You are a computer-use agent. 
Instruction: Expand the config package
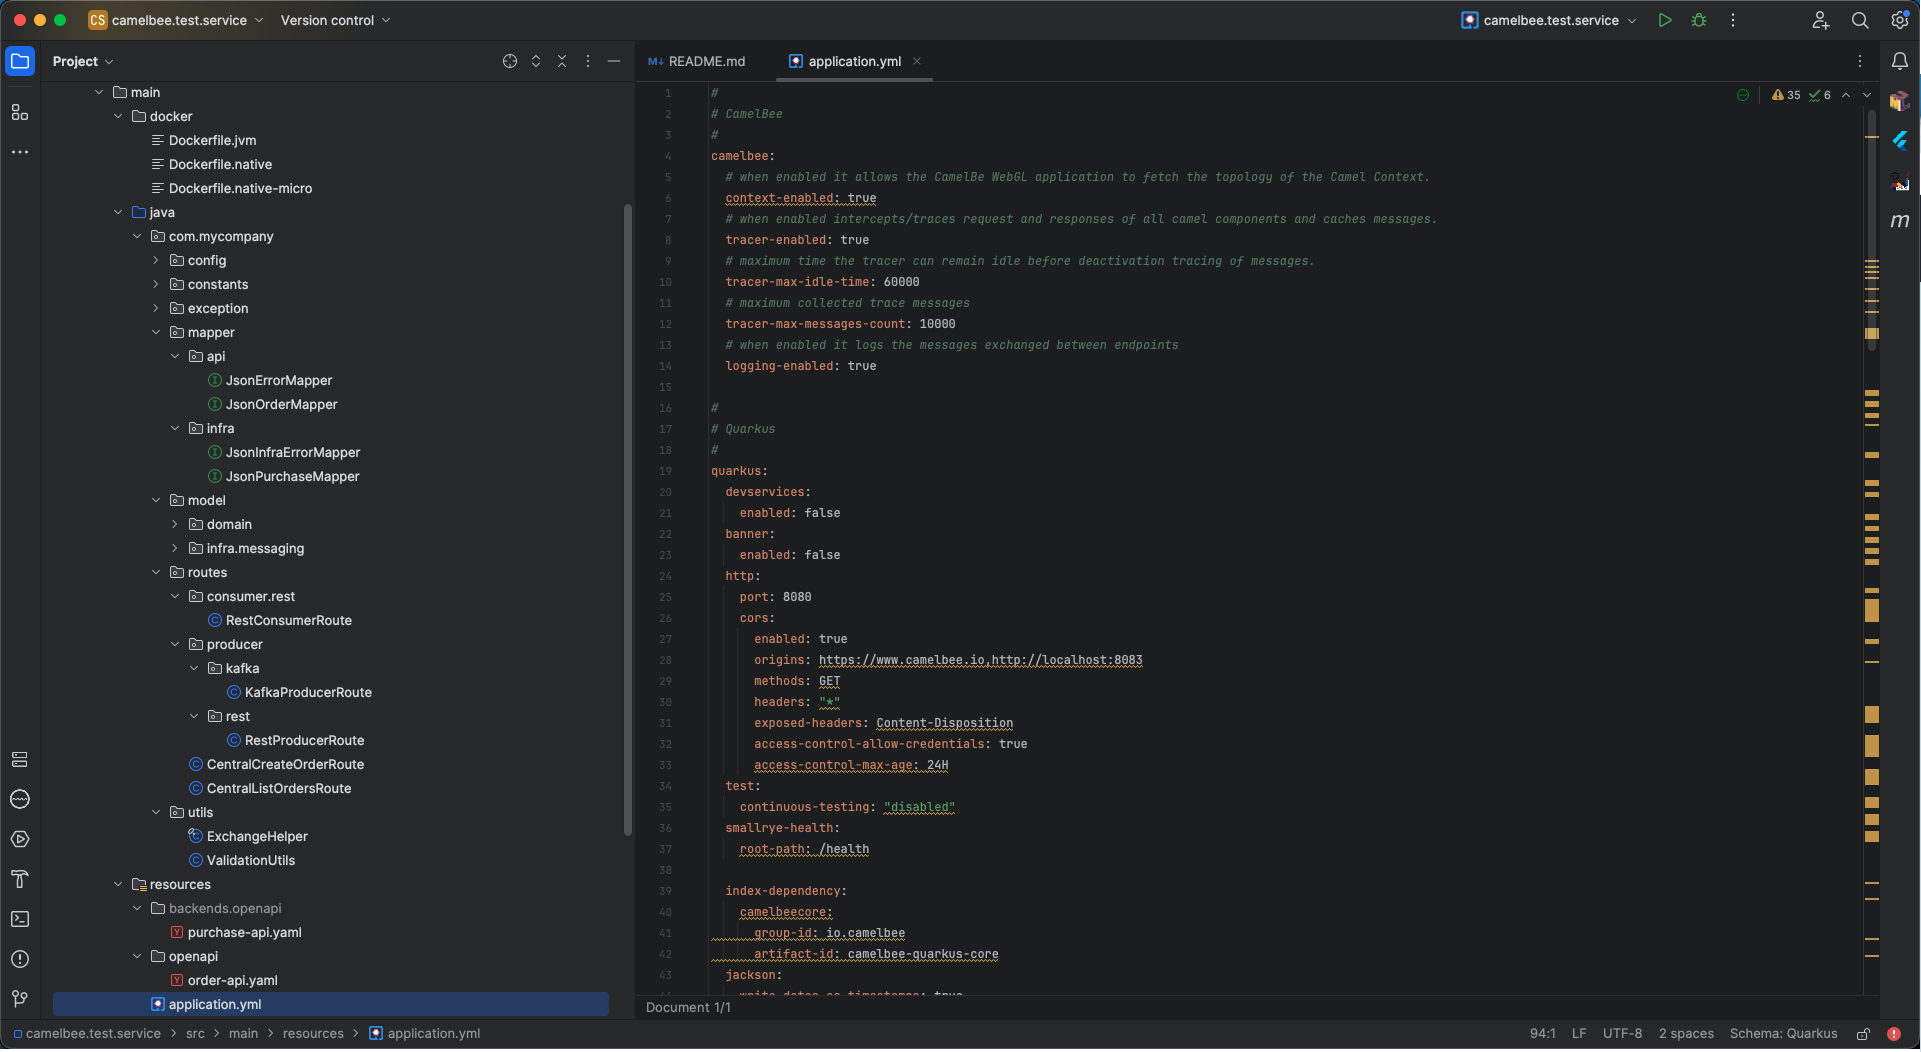[x=156, y=260]
